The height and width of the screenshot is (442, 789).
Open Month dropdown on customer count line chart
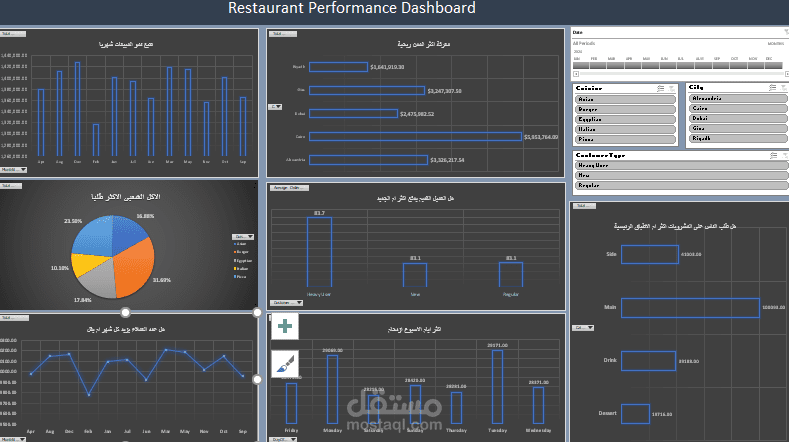[13, 439]
